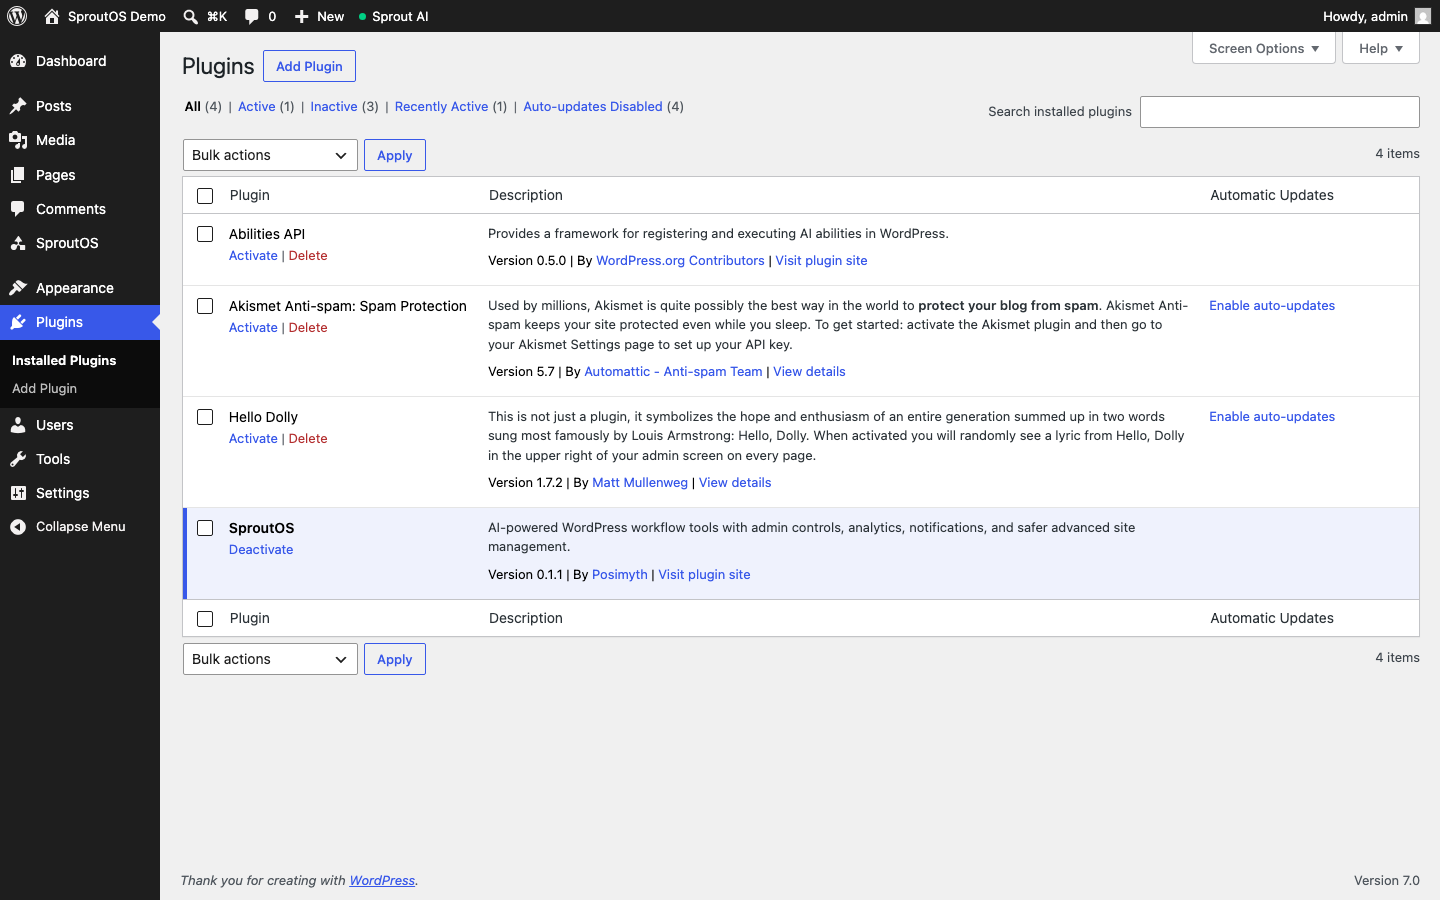
Task: Click the Tools wrench icon
Action: tap(18, 459)
